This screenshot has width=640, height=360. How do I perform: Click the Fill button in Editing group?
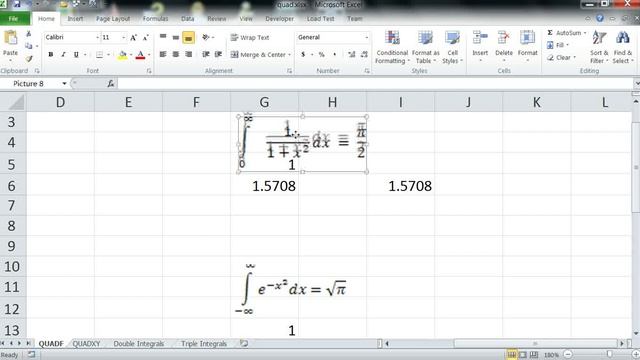point(558,45)
